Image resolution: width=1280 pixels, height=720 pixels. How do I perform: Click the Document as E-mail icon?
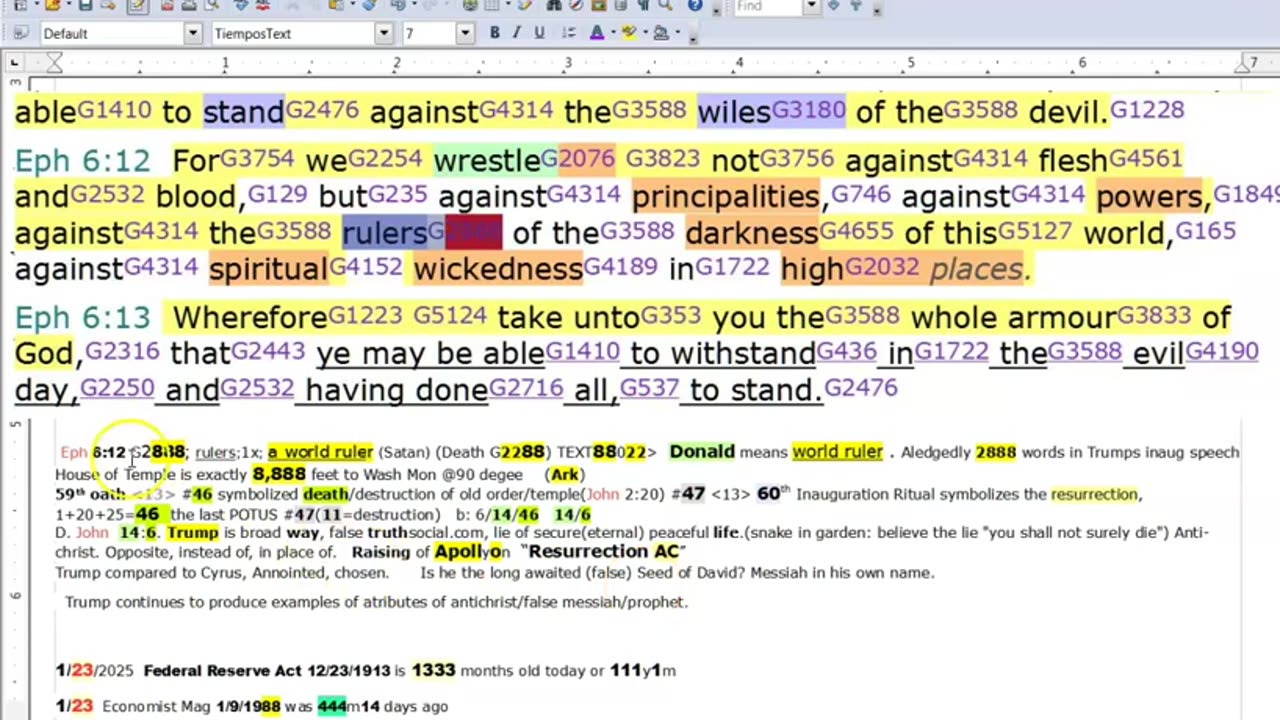(108, 5)
